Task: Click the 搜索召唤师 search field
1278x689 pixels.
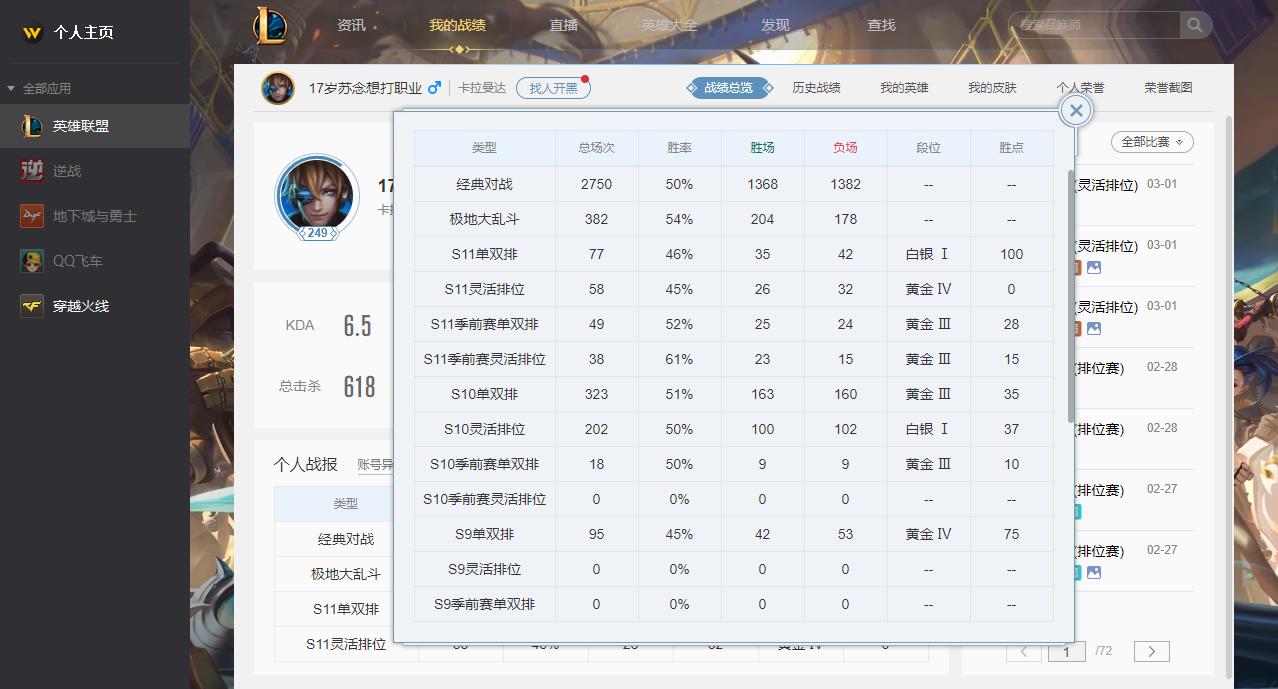Action: 1094,24
